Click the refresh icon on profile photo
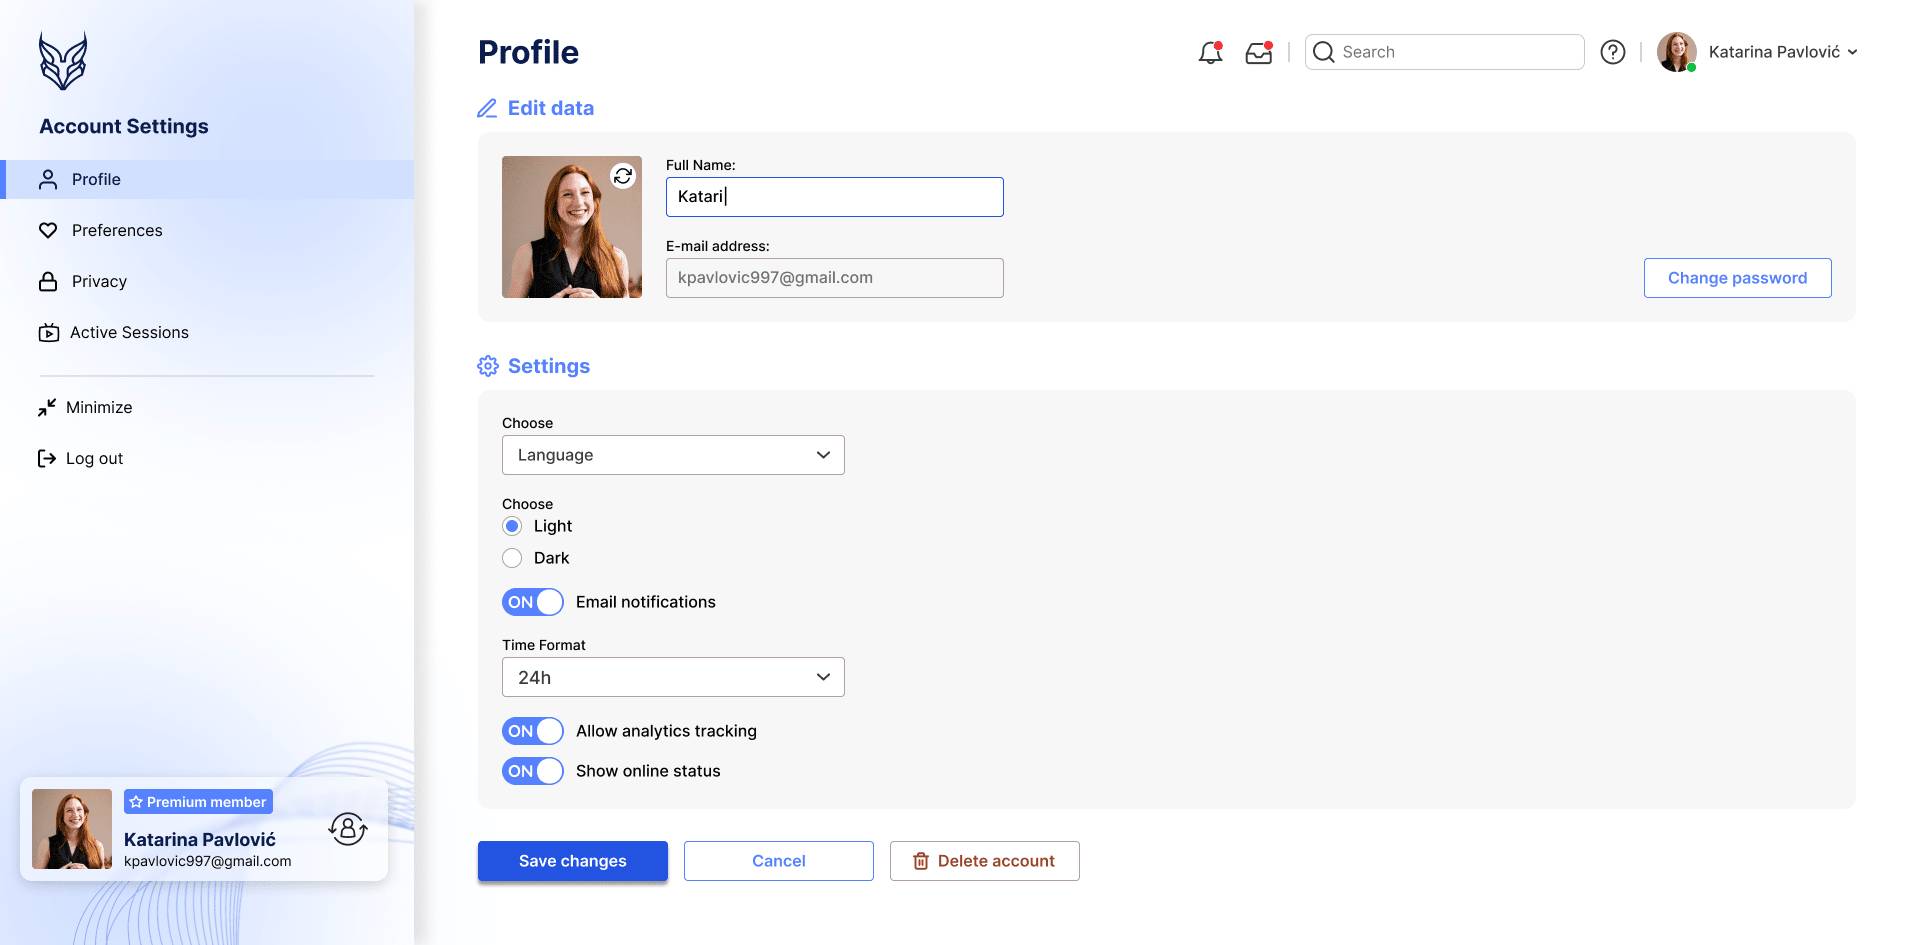This screenshot has width=1920, height=945. [x=623, y=176]
